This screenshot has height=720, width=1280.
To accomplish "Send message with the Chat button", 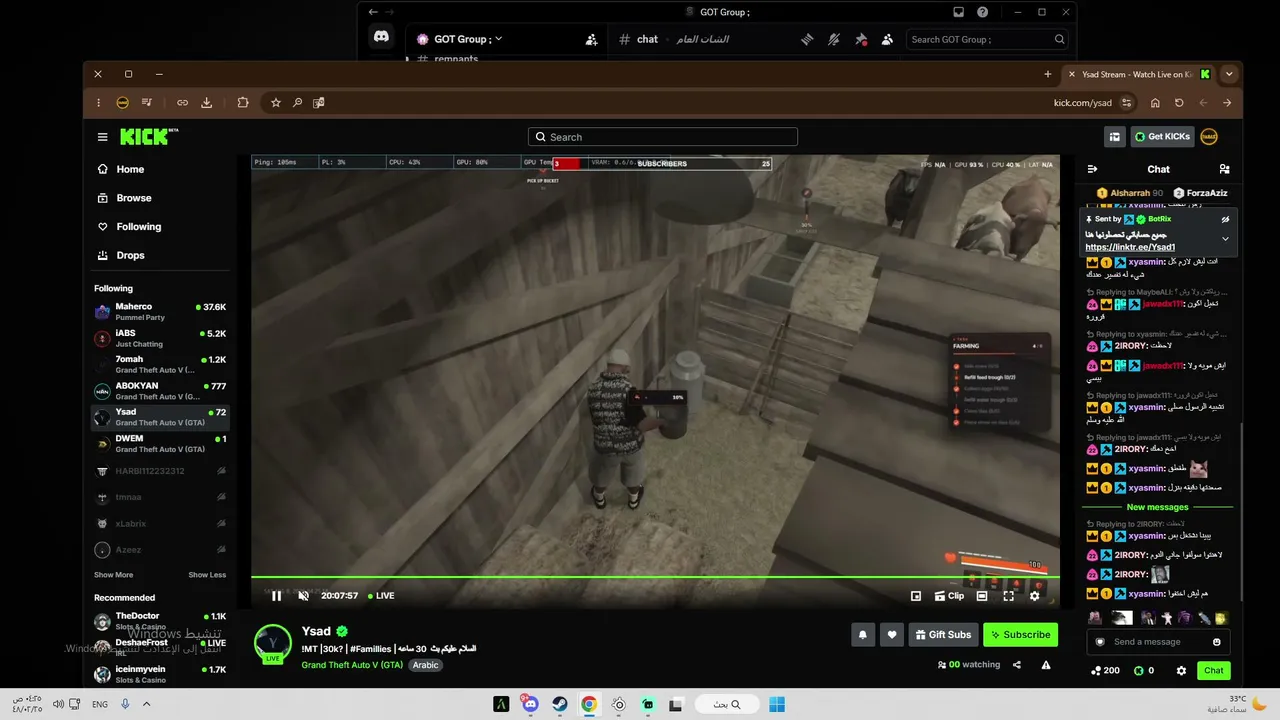I will point(1214,670).
